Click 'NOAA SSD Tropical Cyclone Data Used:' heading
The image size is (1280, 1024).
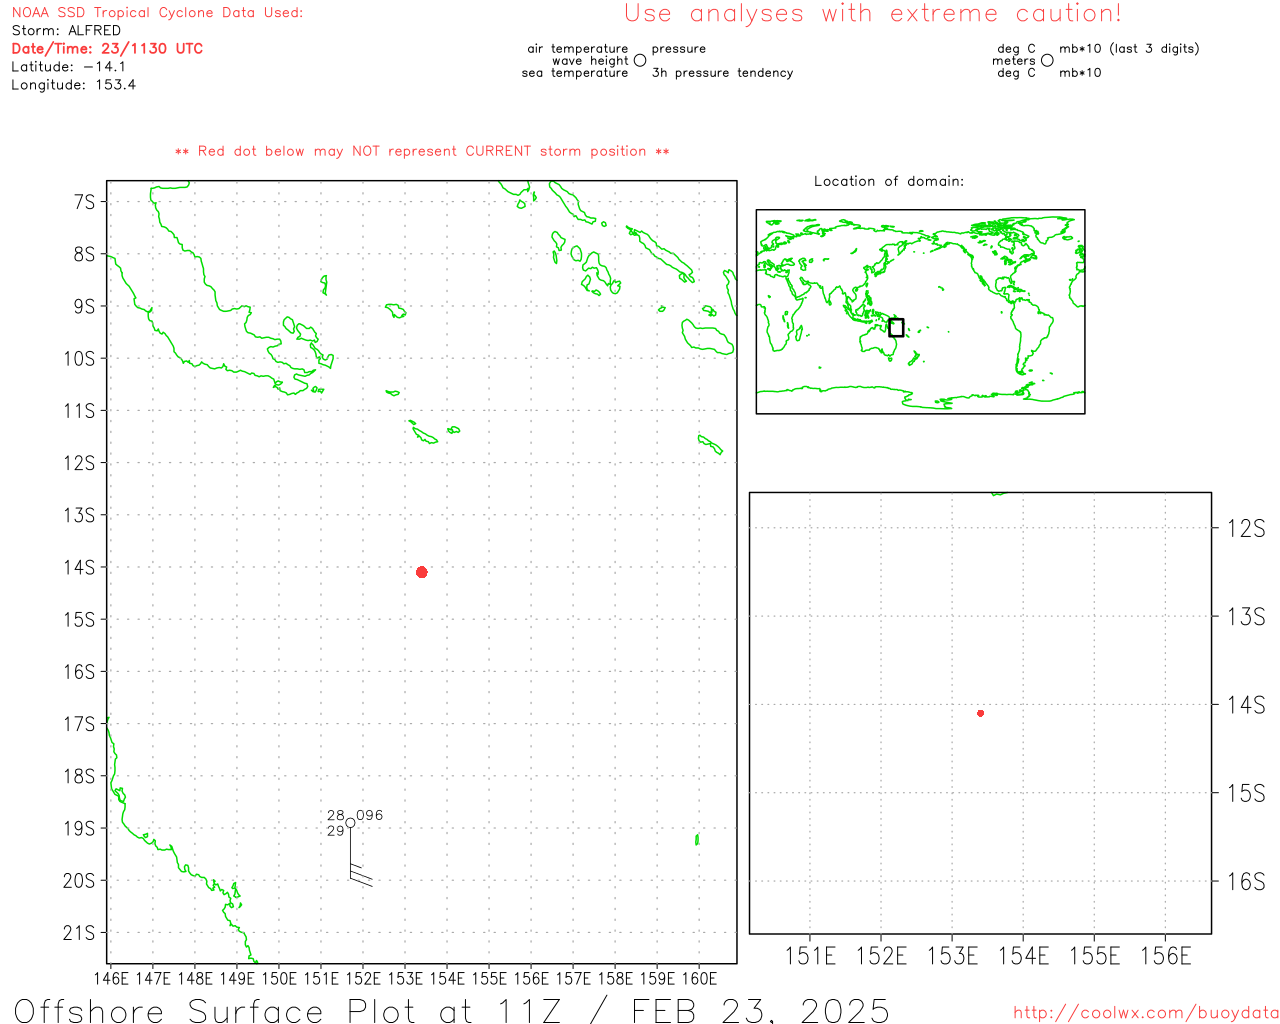[x=157, y=13]
